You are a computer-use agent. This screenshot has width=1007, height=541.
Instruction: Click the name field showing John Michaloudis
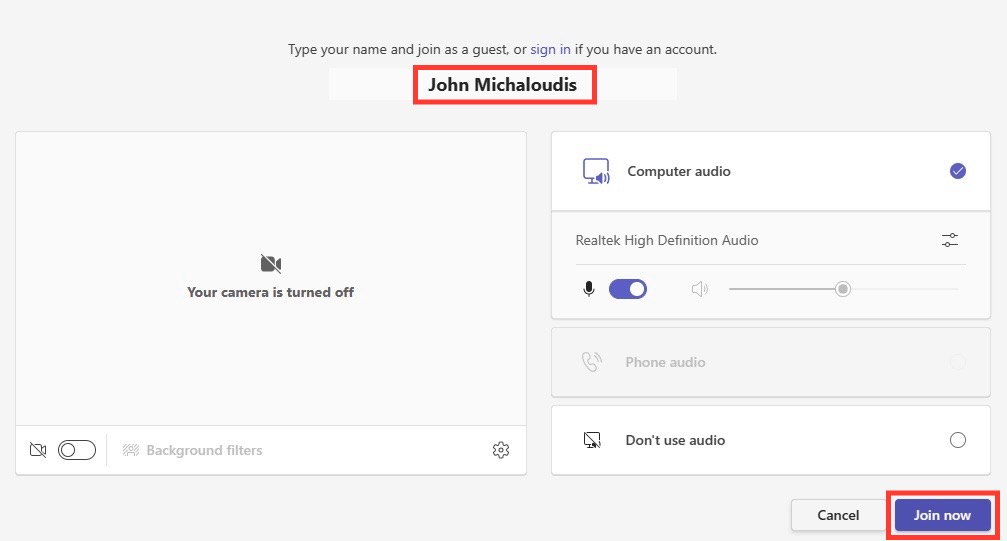pos(503,84)
